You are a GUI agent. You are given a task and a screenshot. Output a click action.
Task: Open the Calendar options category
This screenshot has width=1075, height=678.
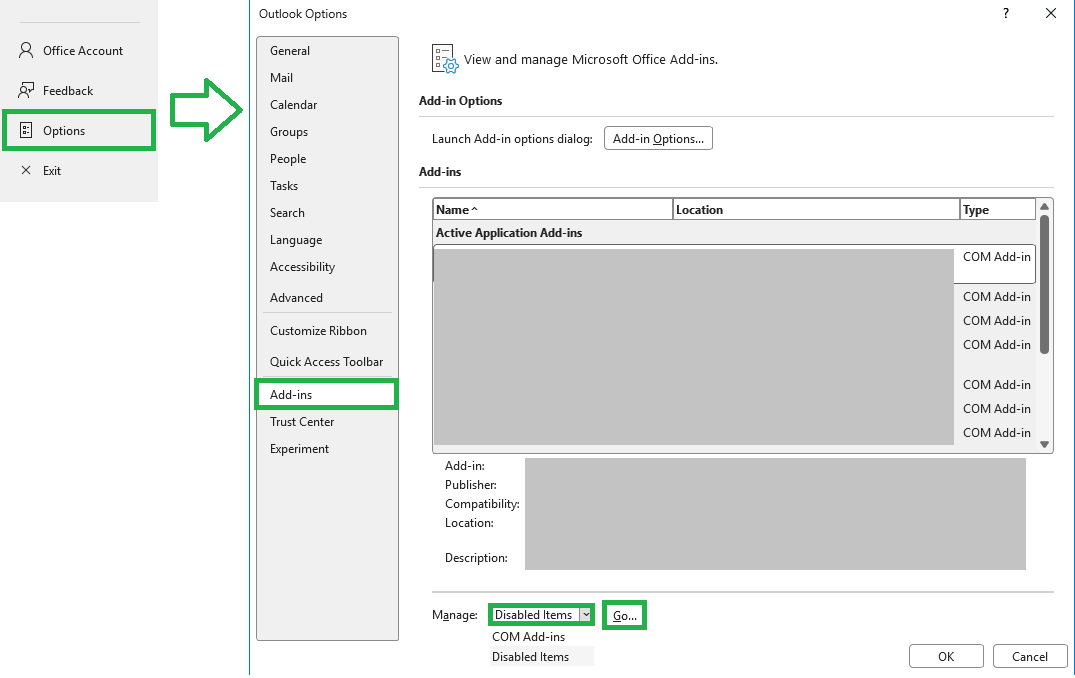point(327,105)
